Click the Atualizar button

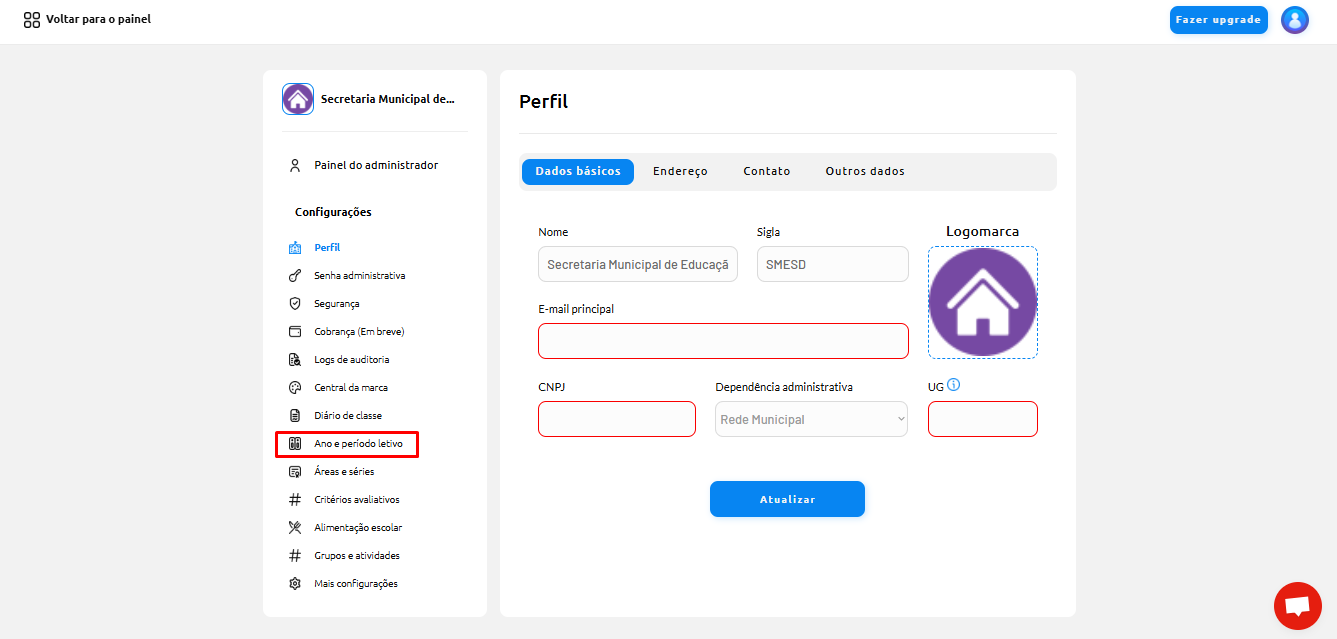click(x=787, y=499)
